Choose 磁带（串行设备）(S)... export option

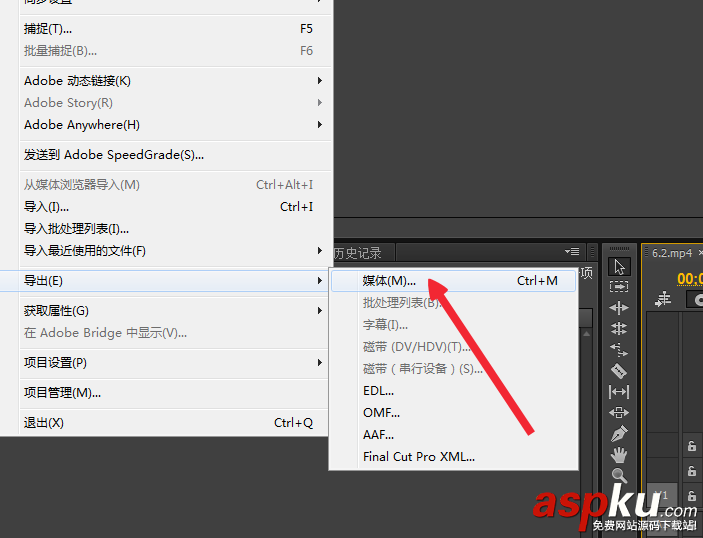[x=453, y=369]
